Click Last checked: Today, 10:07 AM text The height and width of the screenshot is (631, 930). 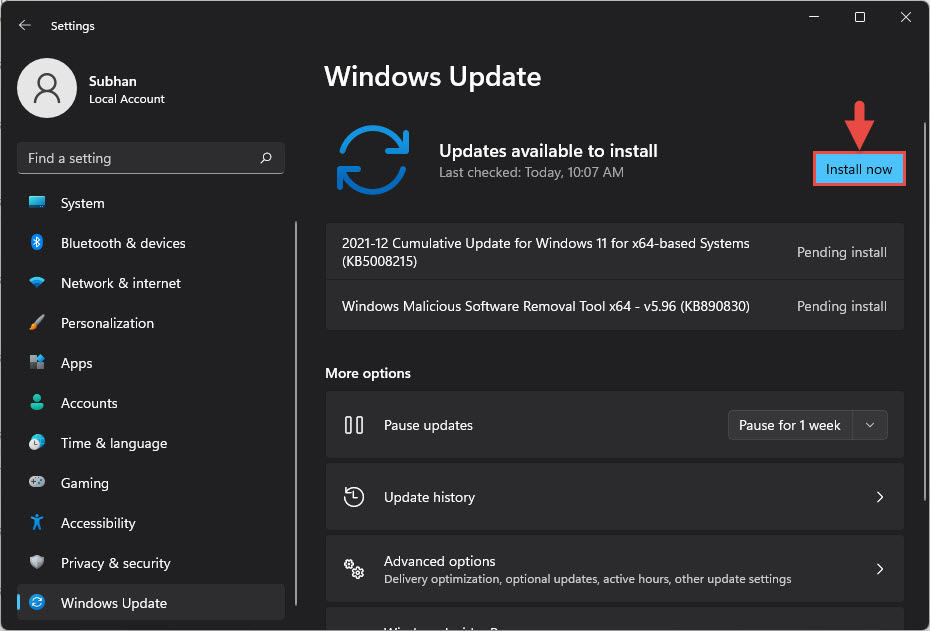pyautogui.click(x=531, y=173)
